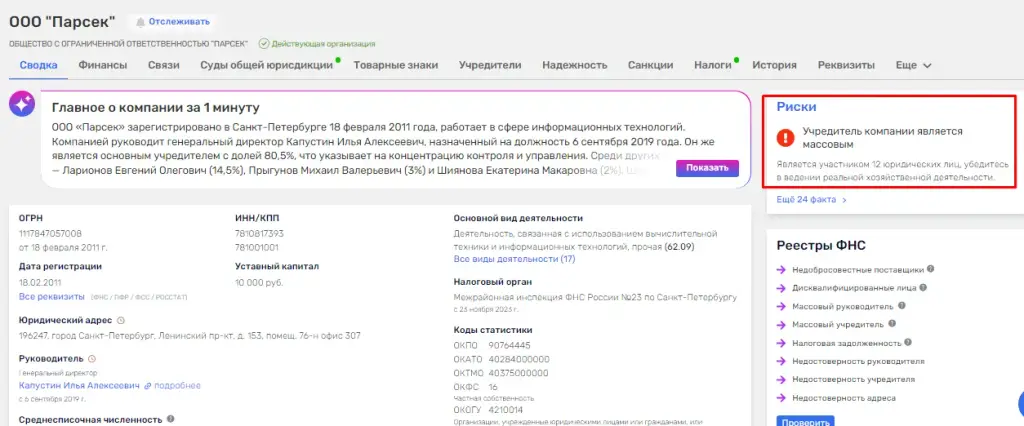Click red clock icon beside Руководитель

(91, 359)
